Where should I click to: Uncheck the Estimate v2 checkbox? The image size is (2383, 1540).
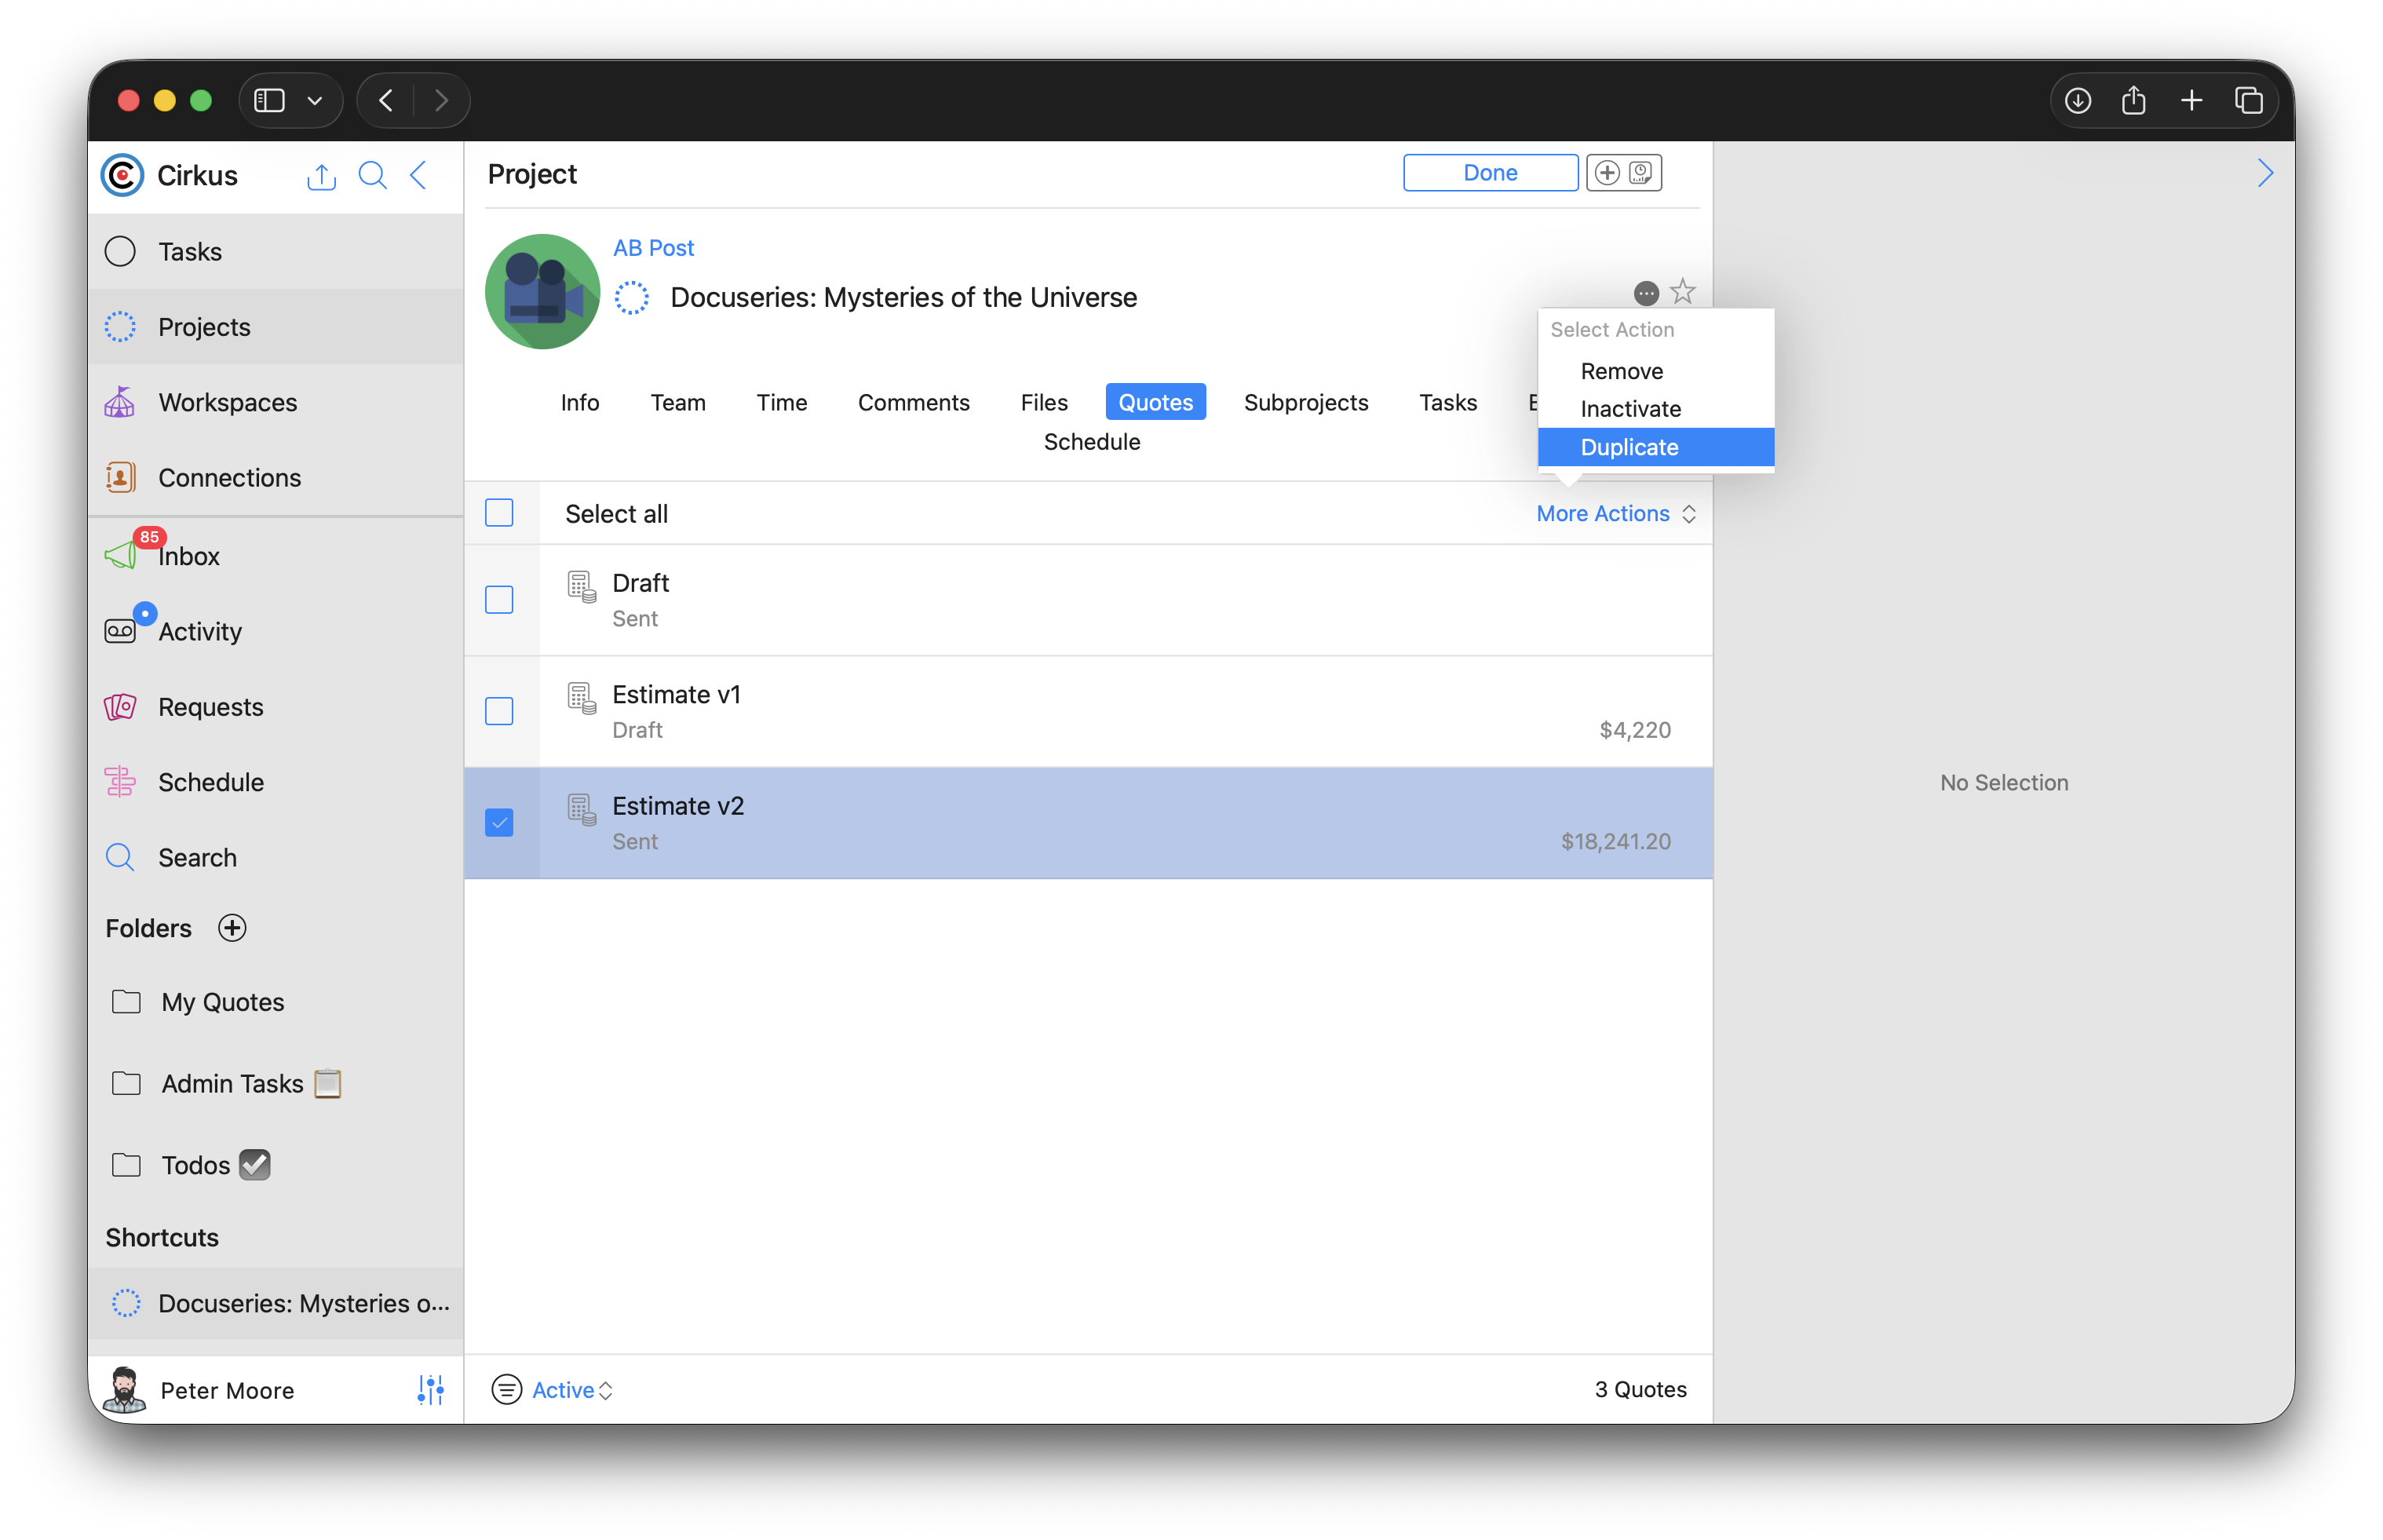[499, 822]
